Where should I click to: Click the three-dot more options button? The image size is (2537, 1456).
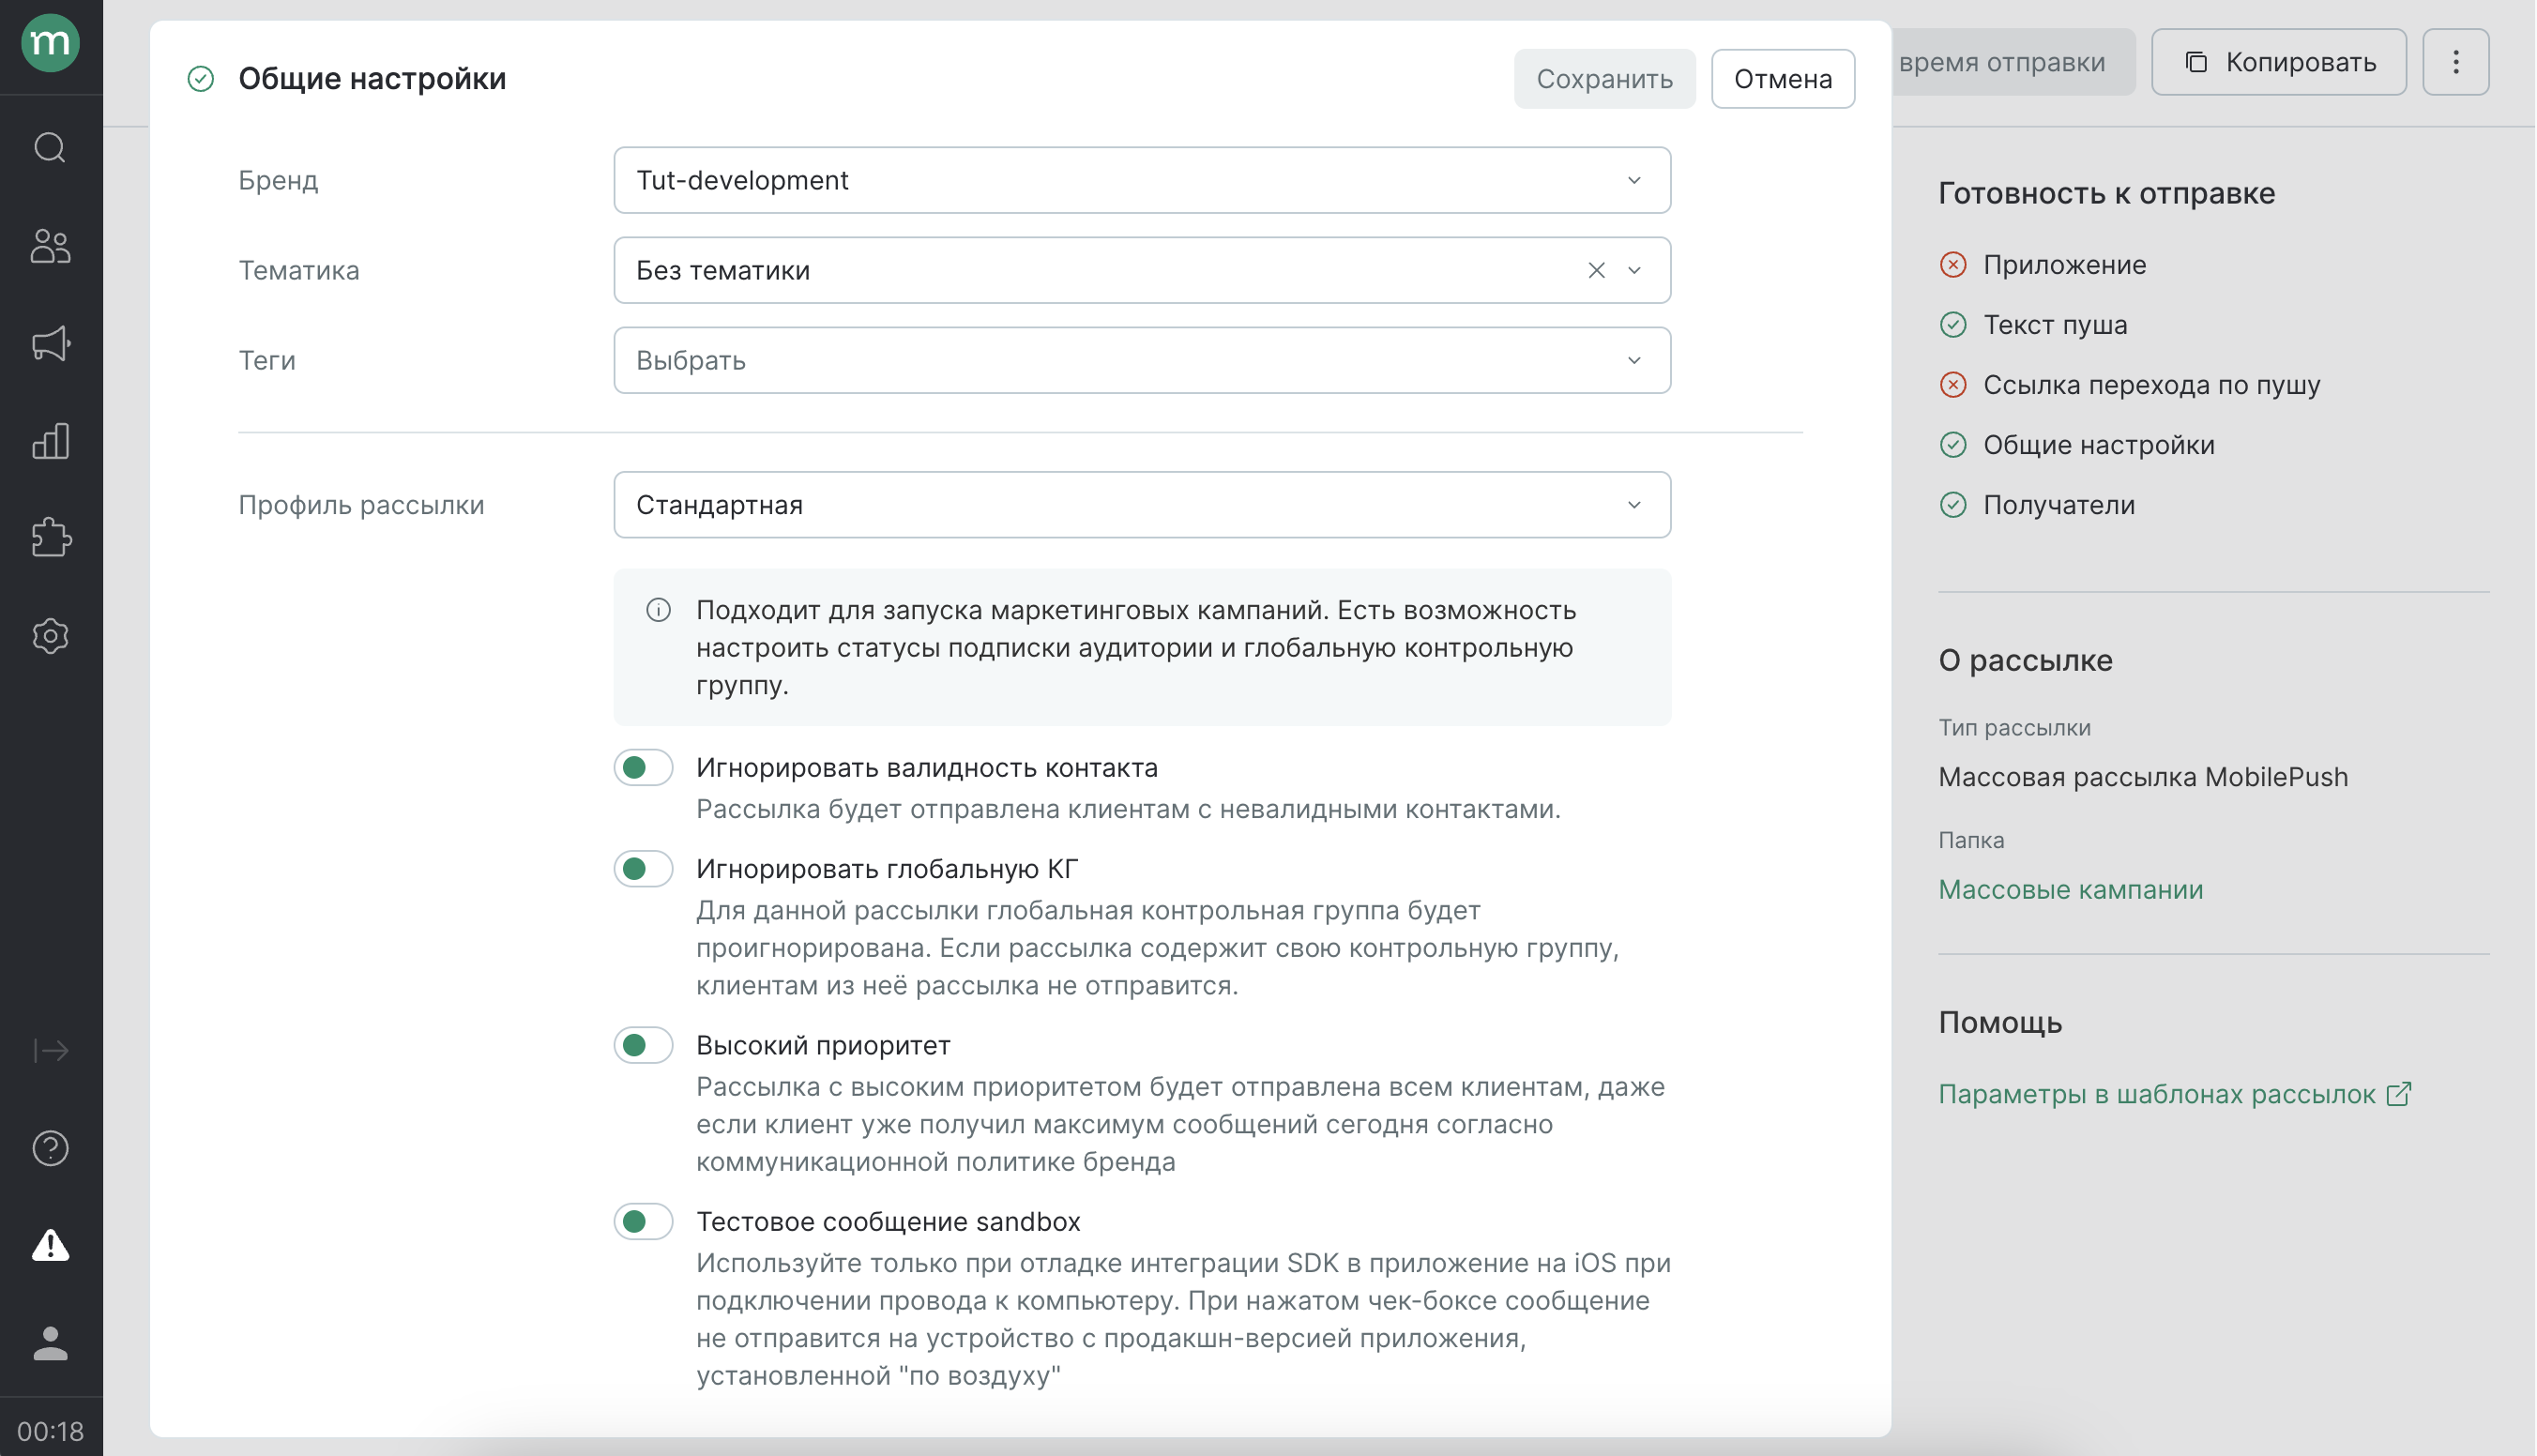[x=2455, y=62]
